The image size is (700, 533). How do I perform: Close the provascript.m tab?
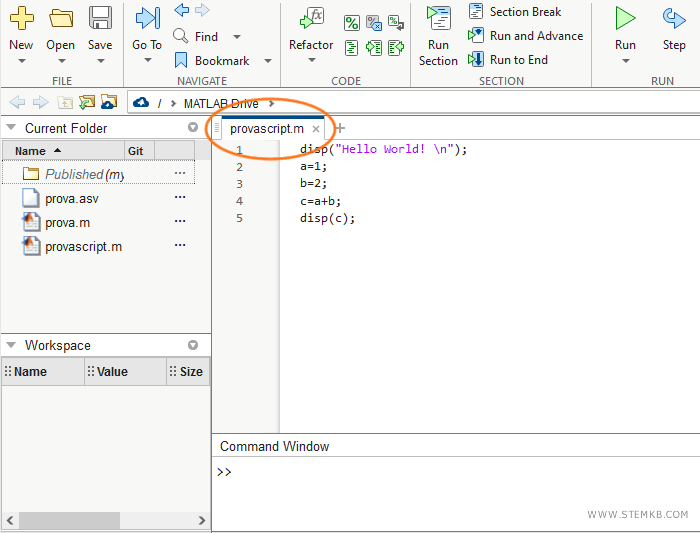[x=316, y=129]
